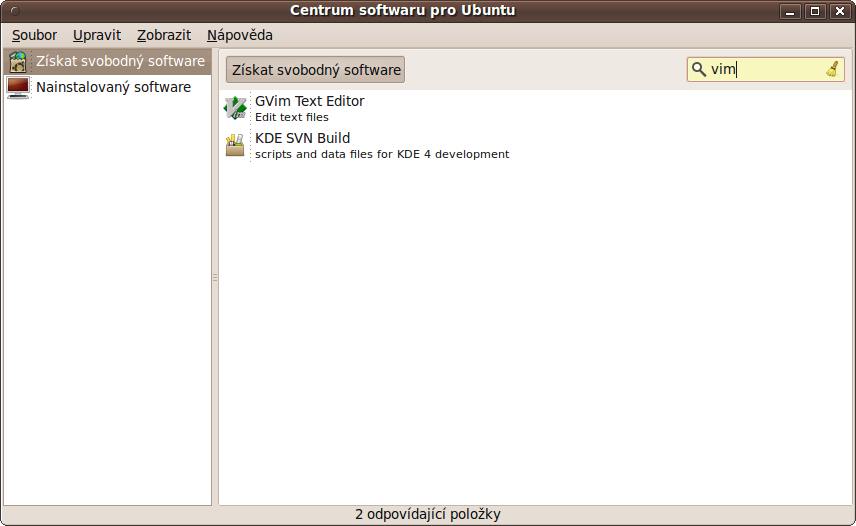
Task: Focus the search field containing "vim"
Action: point(765,70)
